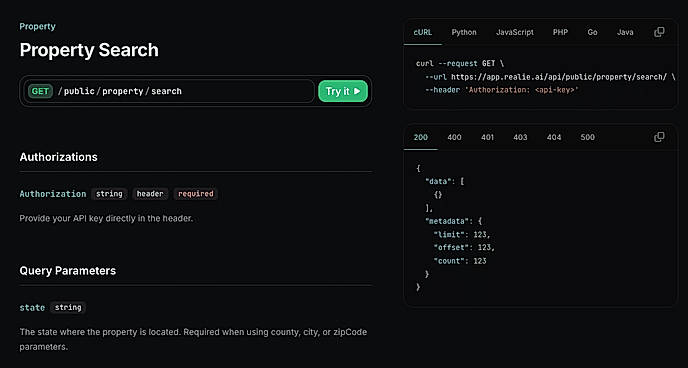View the 400 response tab

tap(454, 137)
